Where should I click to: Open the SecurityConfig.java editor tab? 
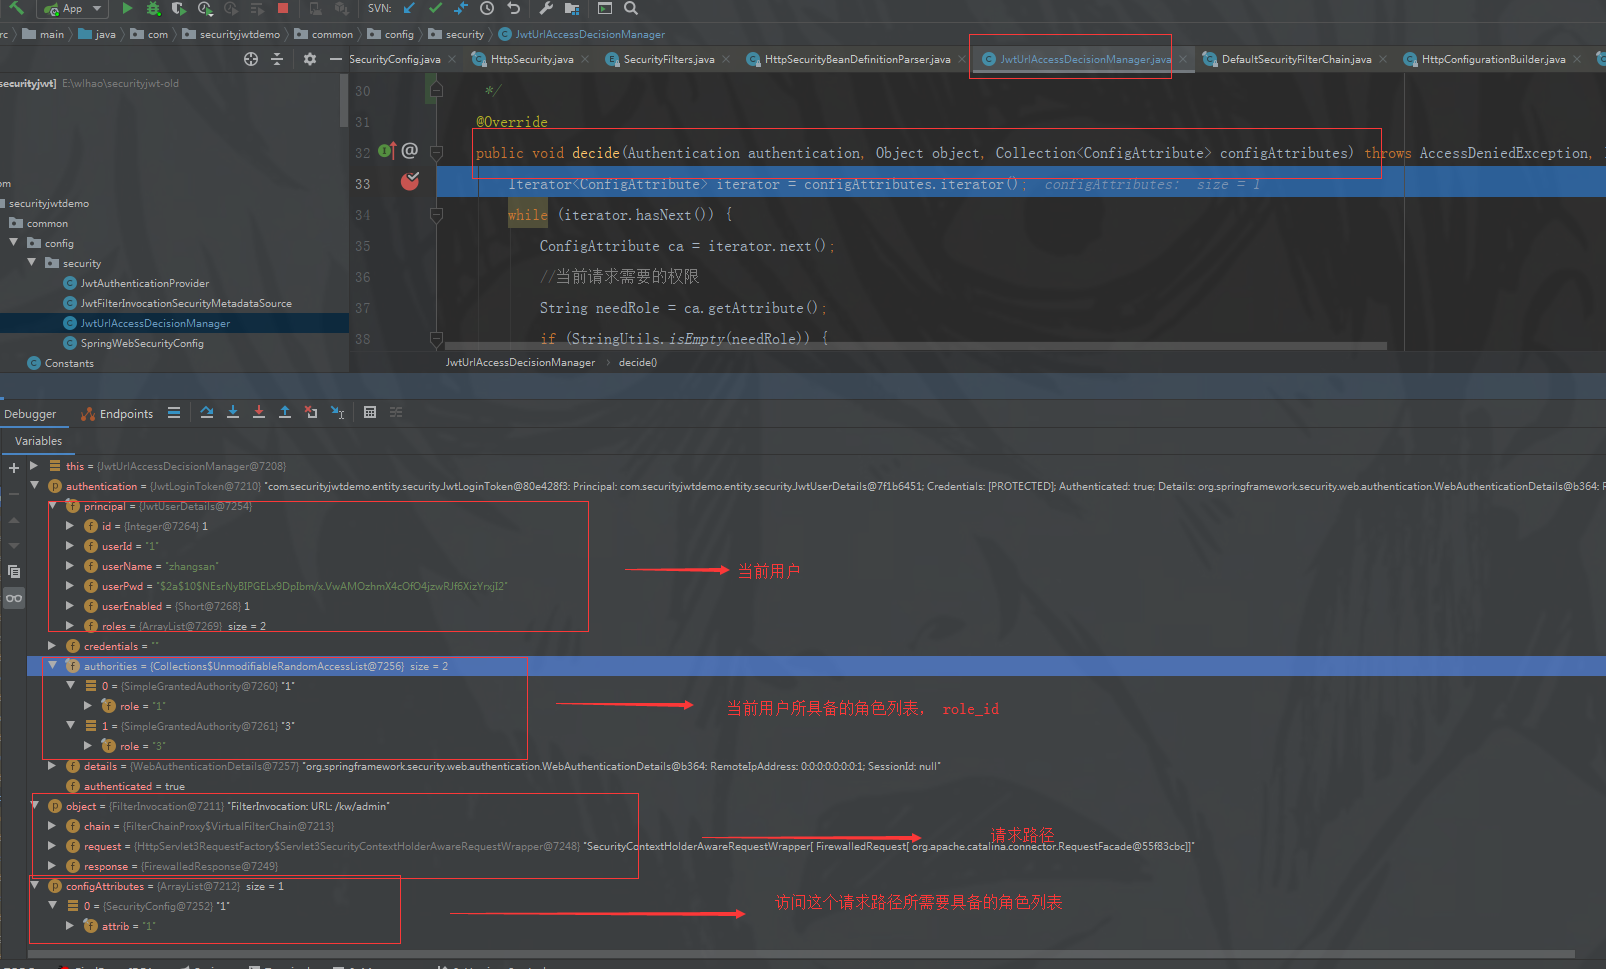pyautogui.click(x=394, y=58)
